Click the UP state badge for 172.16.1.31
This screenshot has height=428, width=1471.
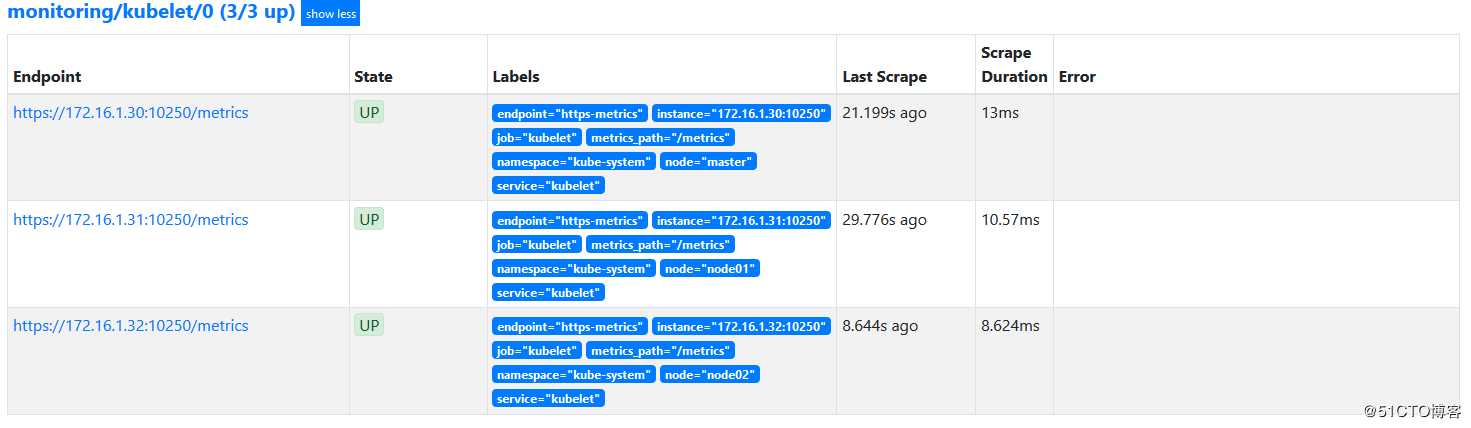(369, 219)
